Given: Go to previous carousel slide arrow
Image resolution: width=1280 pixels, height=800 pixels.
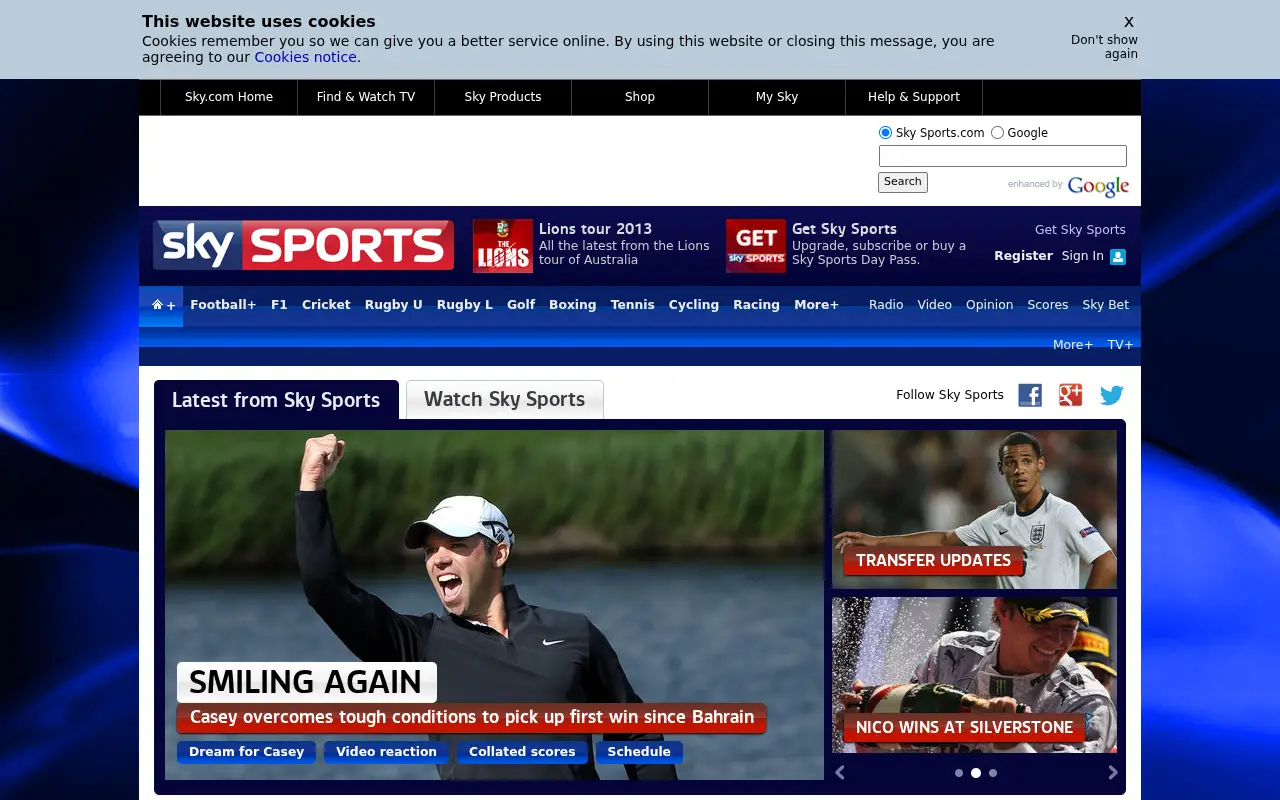Looking at the screenshot, I should tap(840, 772).
